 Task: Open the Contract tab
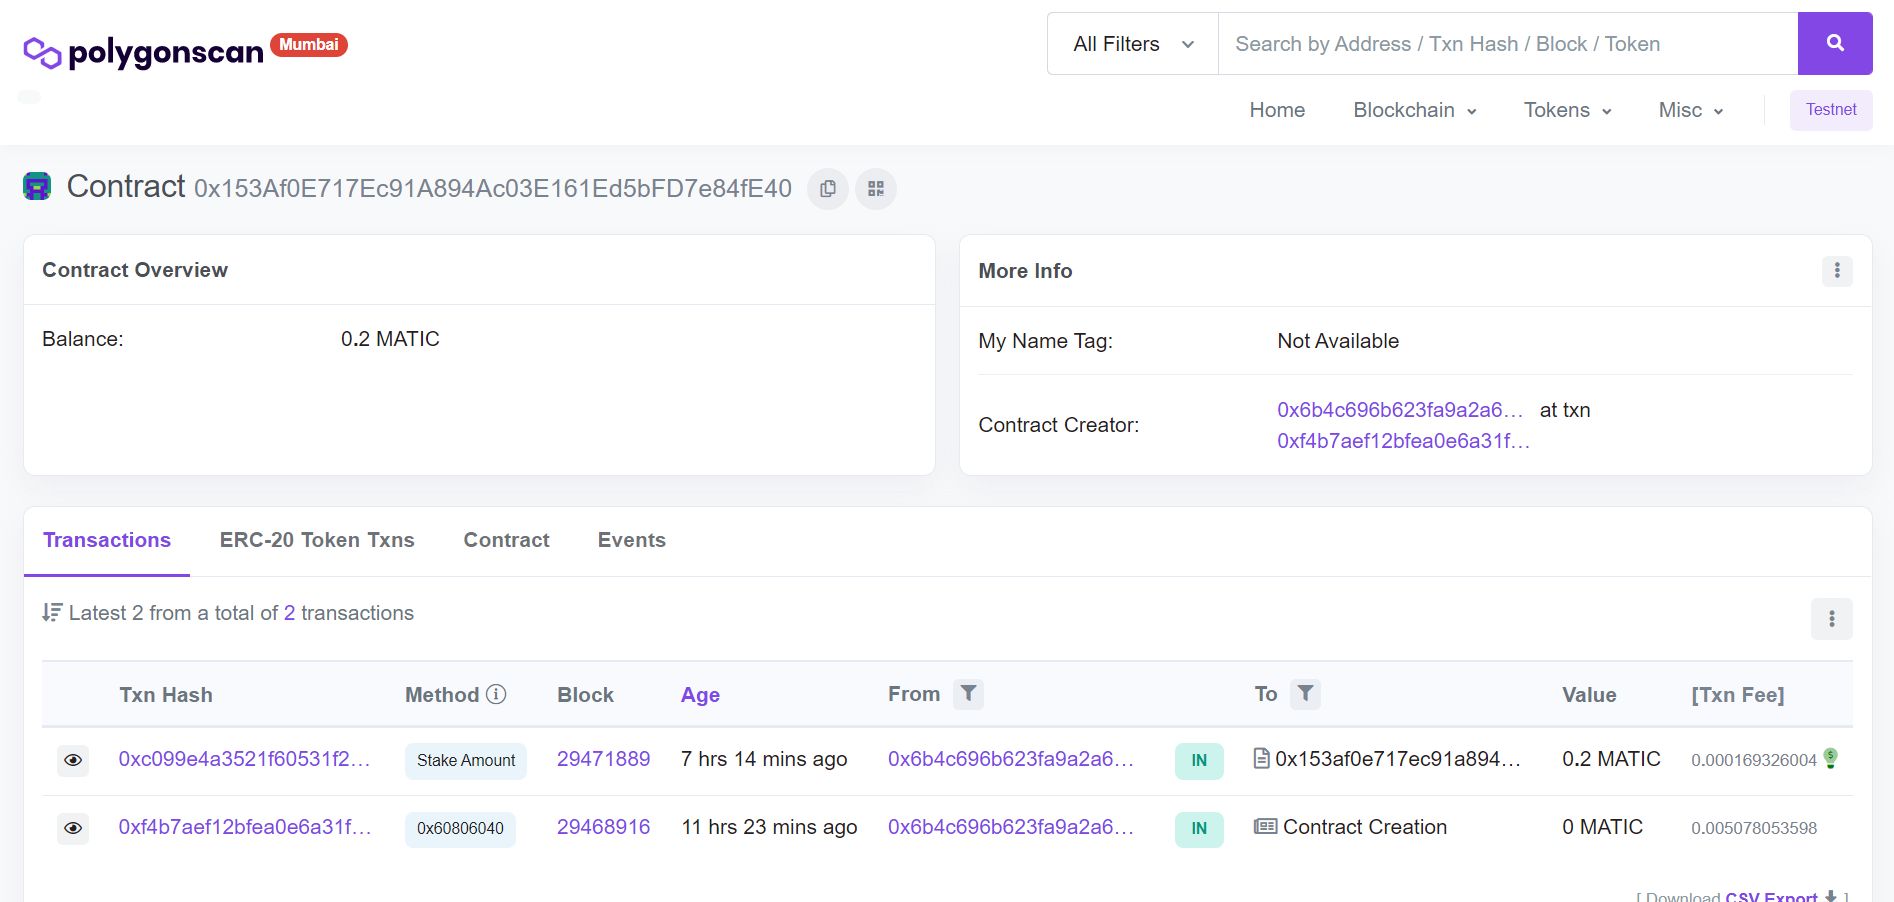pyautogui.click(x=506, y=540)
